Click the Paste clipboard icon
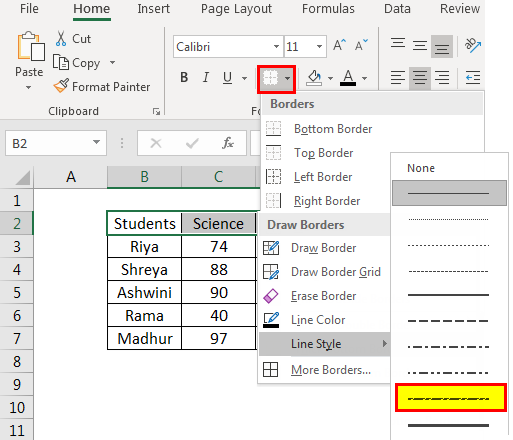Image resolution: width=513 pixels, height=440 pixels. pos(30,47)
